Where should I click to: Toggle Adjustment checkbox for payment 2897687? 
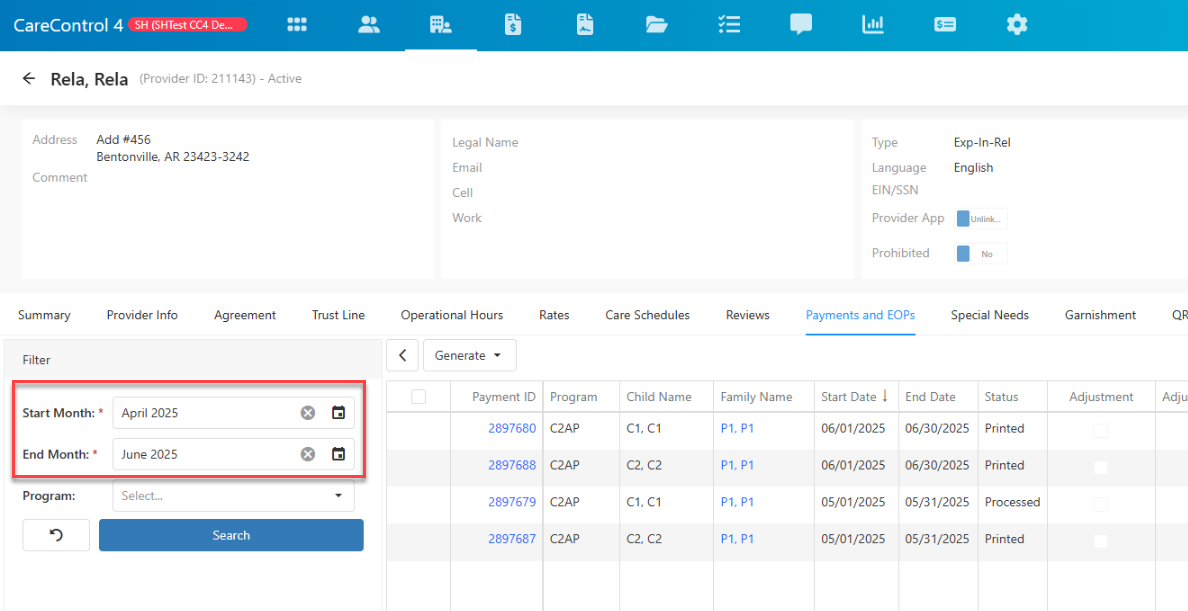tap(1101, 541)
